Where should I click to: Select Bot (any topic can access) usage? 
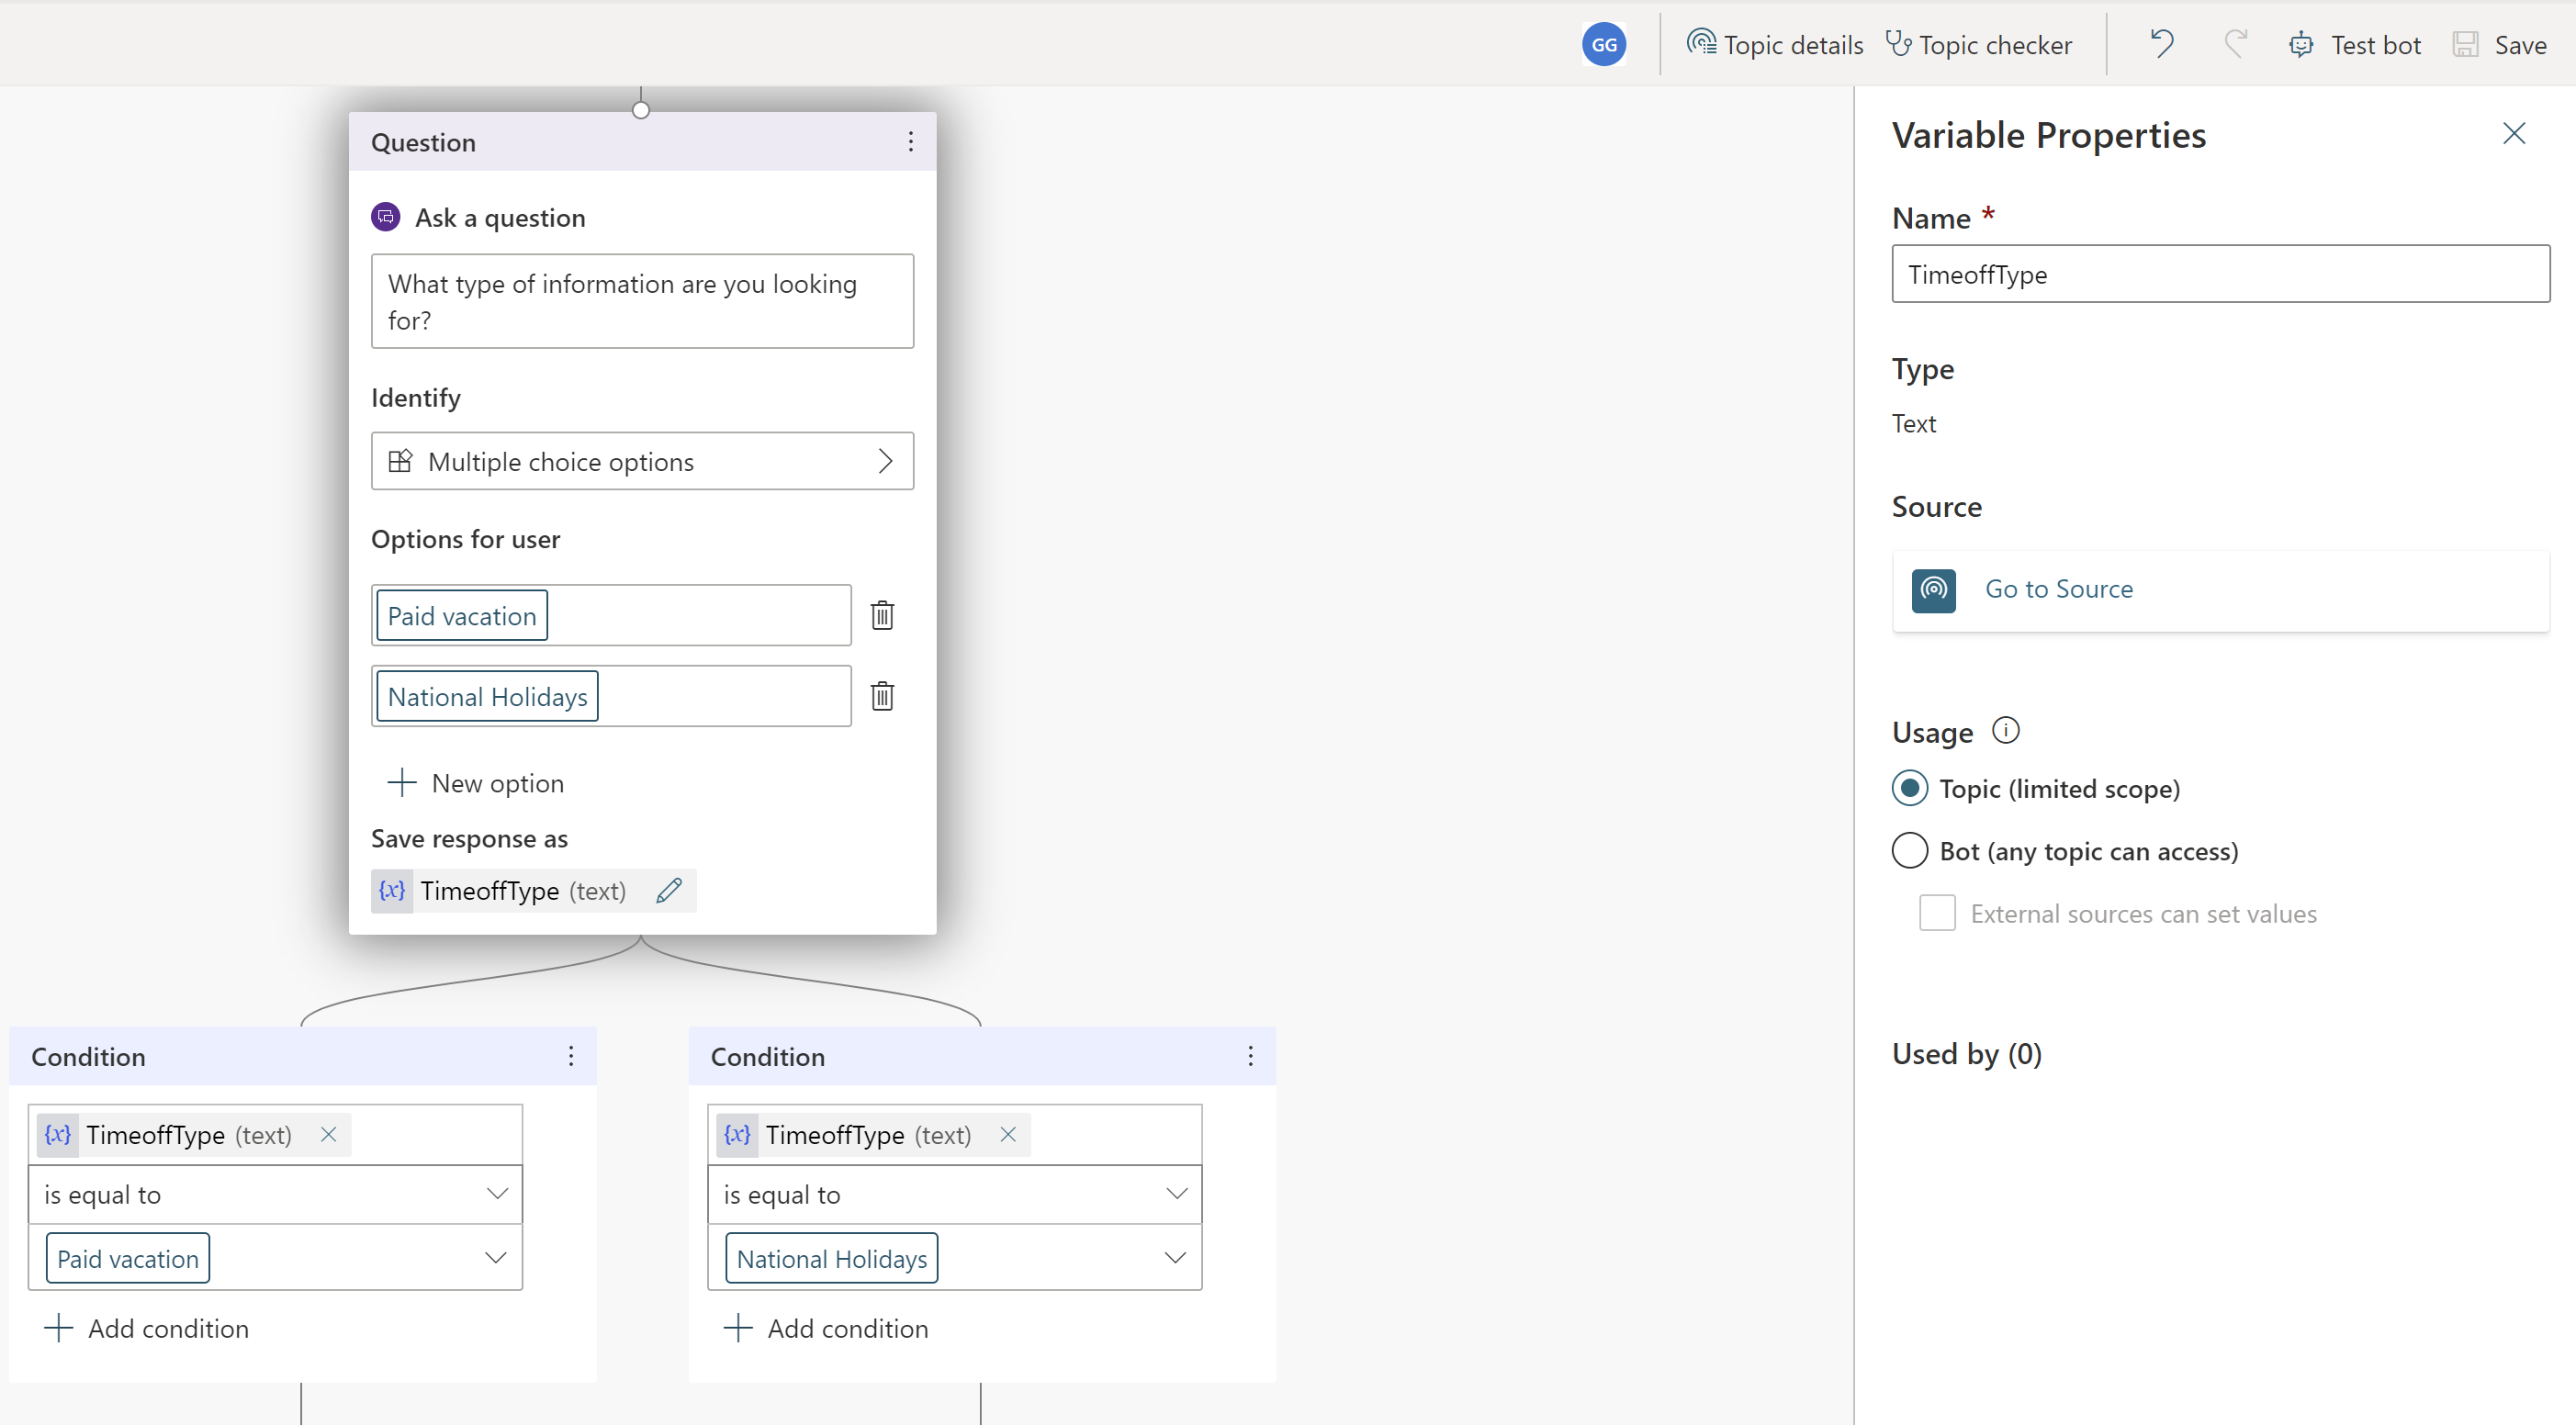[x=1909, y=850]
